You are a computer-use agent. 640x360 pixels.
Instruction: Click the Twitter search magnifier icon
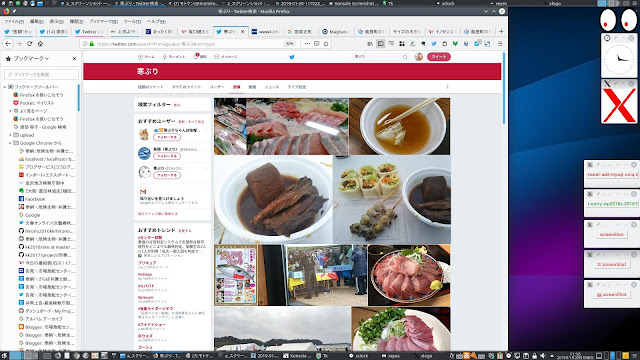[x=405, y=57]
